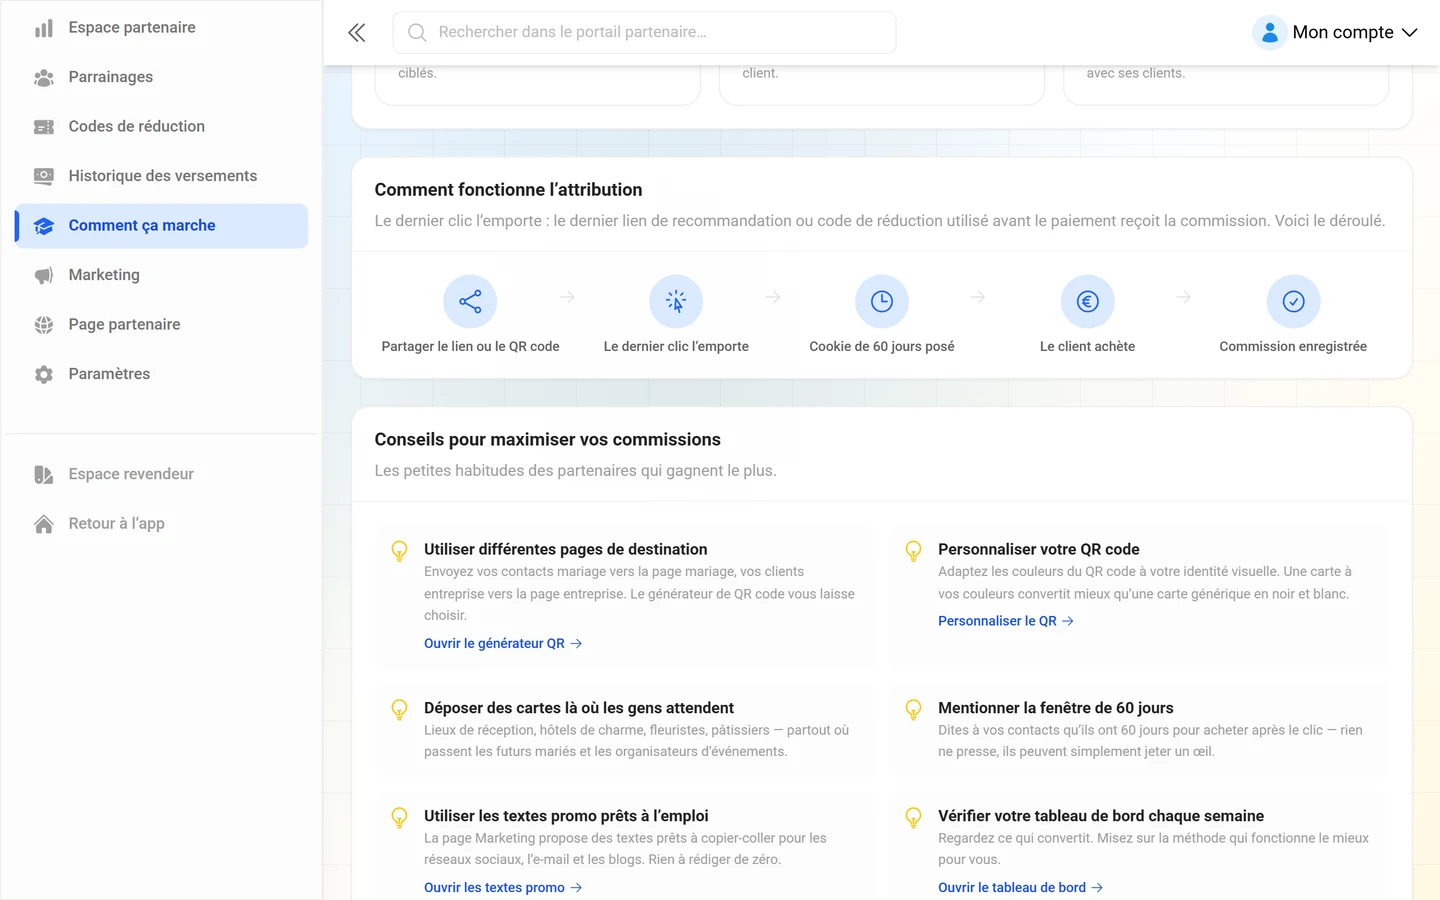The height and width of the screenshot is (900, 1440).
Task: Click the bulb icon beside Utiliser les textes promo
Action: (399, 817)
